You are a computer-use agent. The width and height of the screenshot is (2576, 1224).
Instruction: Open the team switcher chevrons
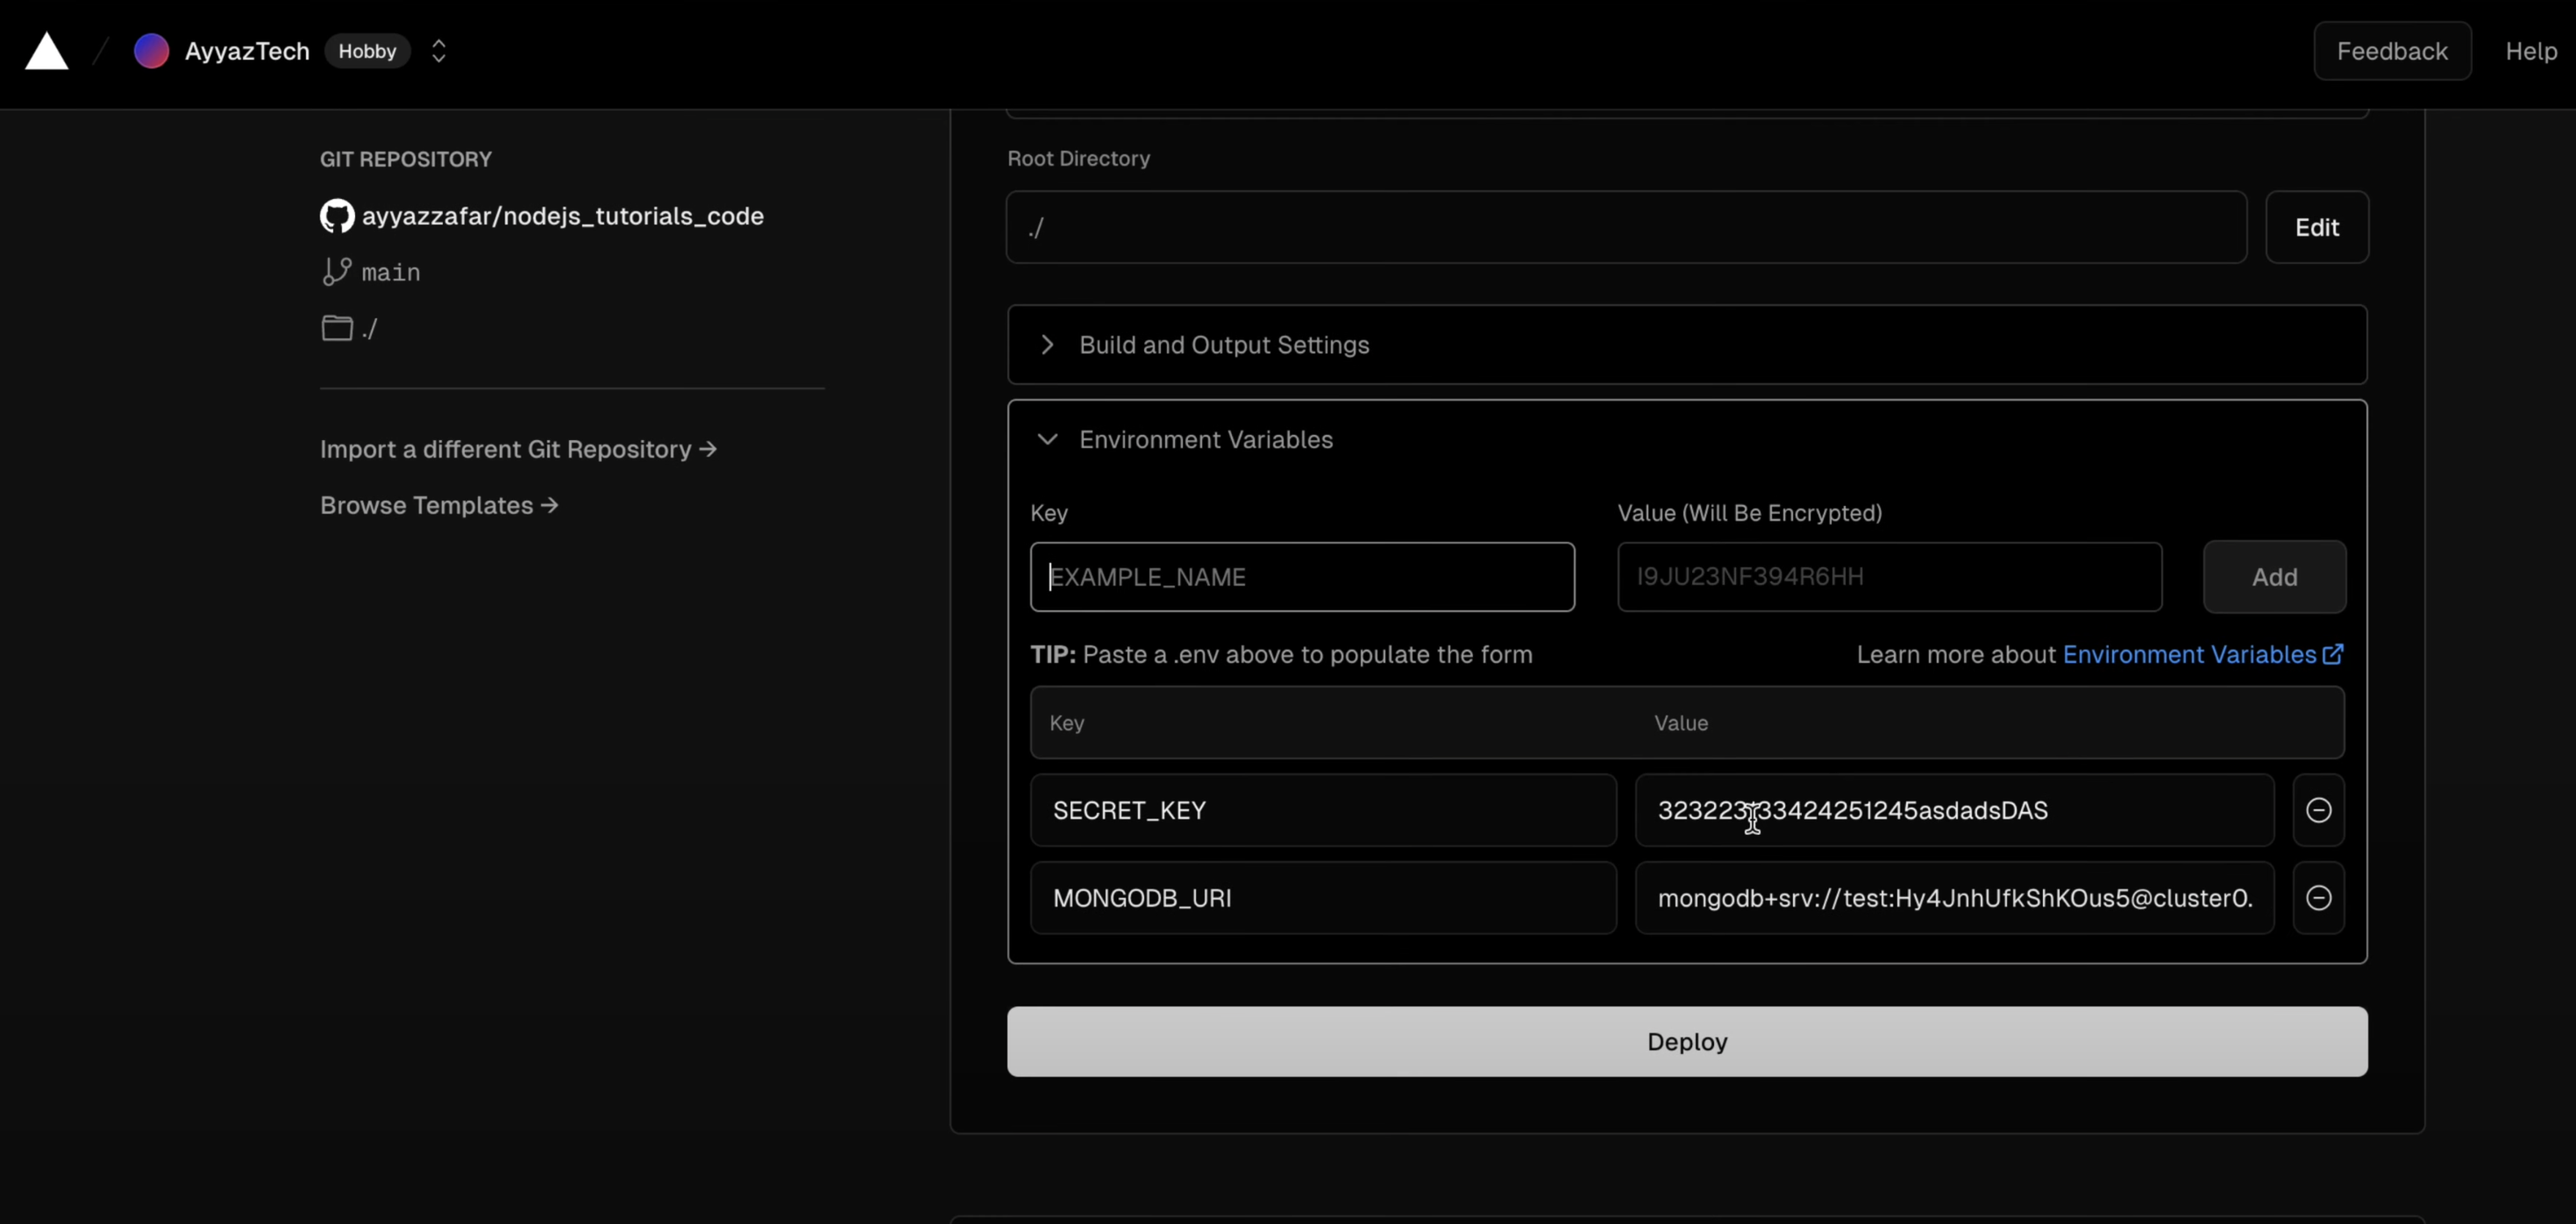click(x=438, y=51)
